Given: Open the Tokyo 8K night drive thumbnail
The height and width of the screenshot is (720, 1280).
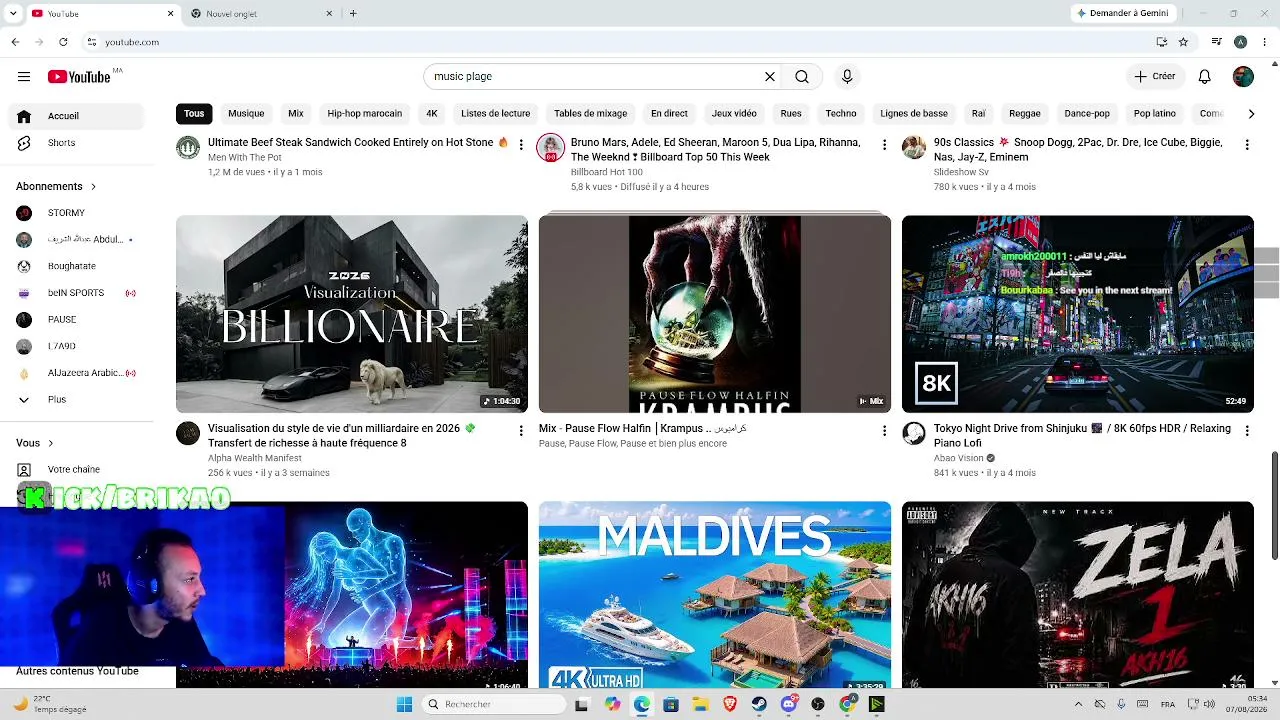Looking at the screenshot, I should (x=1078, y=314).
